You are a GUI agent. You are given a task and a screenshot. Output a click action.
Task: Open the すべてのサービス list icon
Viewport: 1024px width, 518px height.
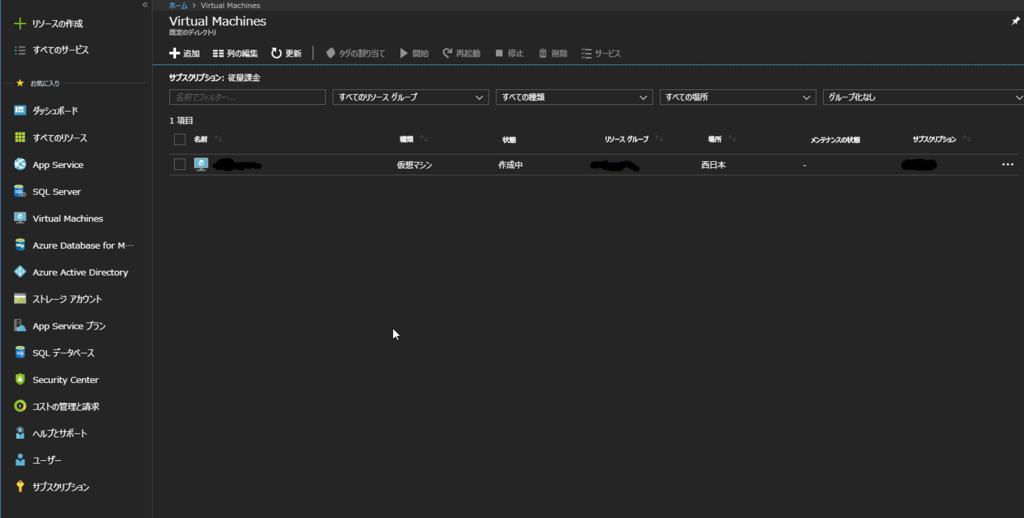click(x=20, y=50)
